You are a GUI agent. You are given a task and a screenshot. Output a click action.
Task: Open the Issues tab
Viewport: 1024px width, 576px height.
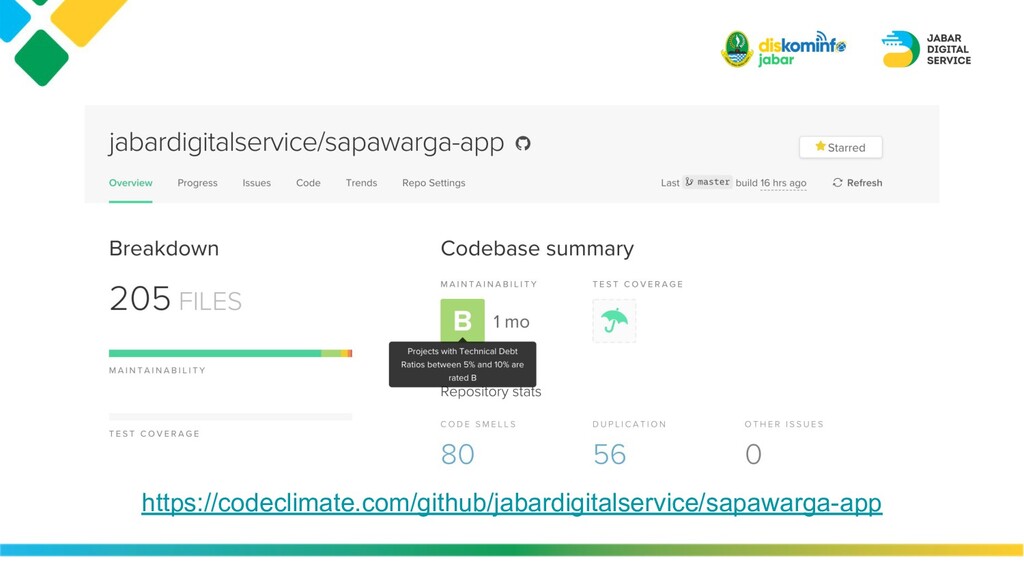pos(257,183)
